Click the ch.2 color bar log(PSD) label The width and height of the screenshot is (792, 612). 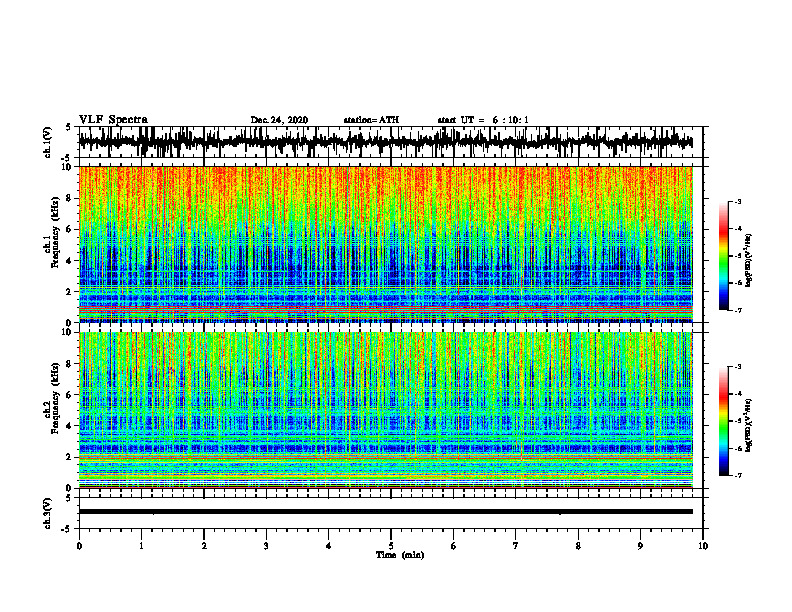[x=749, y=426]
